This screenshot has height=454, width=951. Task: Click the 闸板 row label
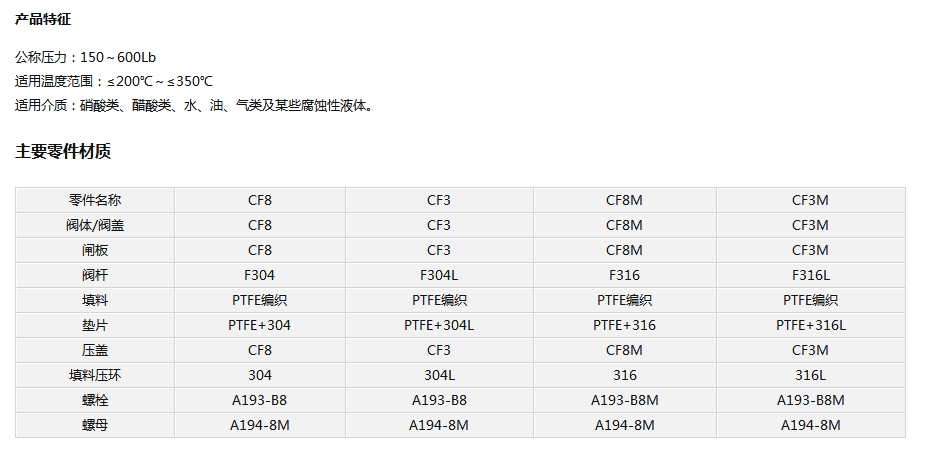pos(95,250)
